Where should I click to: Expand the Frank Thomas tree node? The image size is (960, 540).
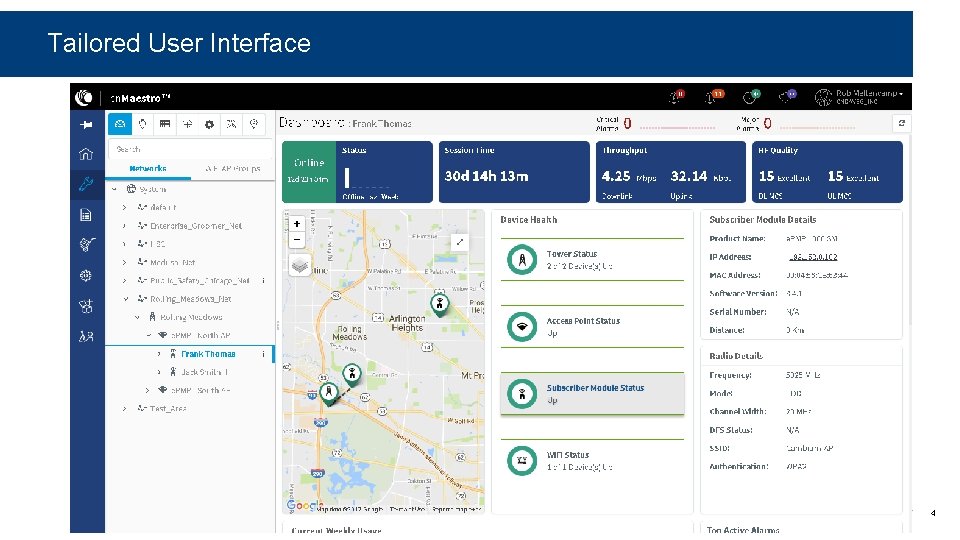pyautogui.click(x=159, y=354)
